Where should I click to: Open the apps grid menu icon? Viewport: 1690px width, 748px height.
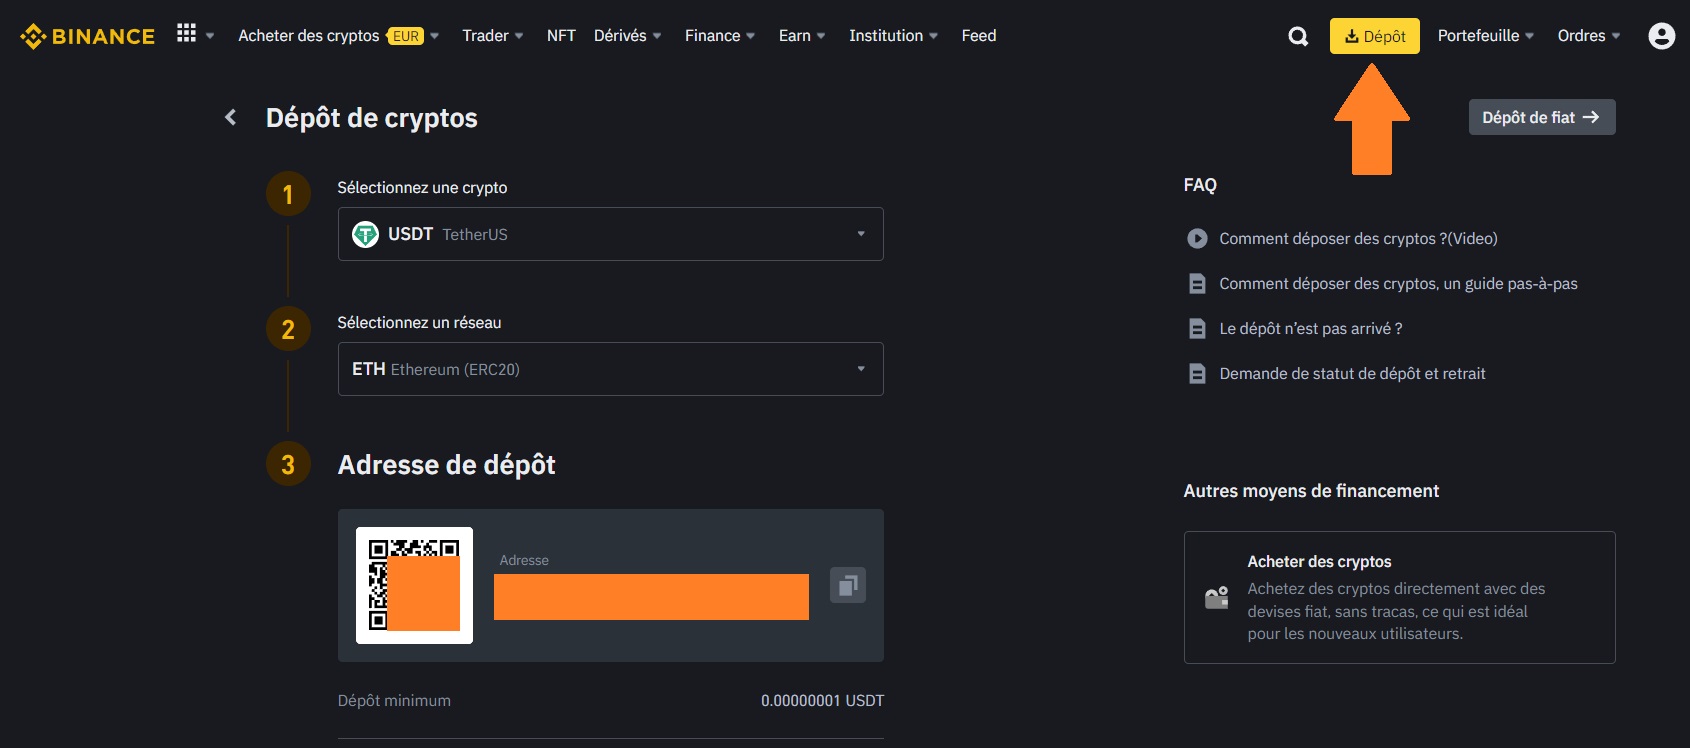(x=186, y=33)
